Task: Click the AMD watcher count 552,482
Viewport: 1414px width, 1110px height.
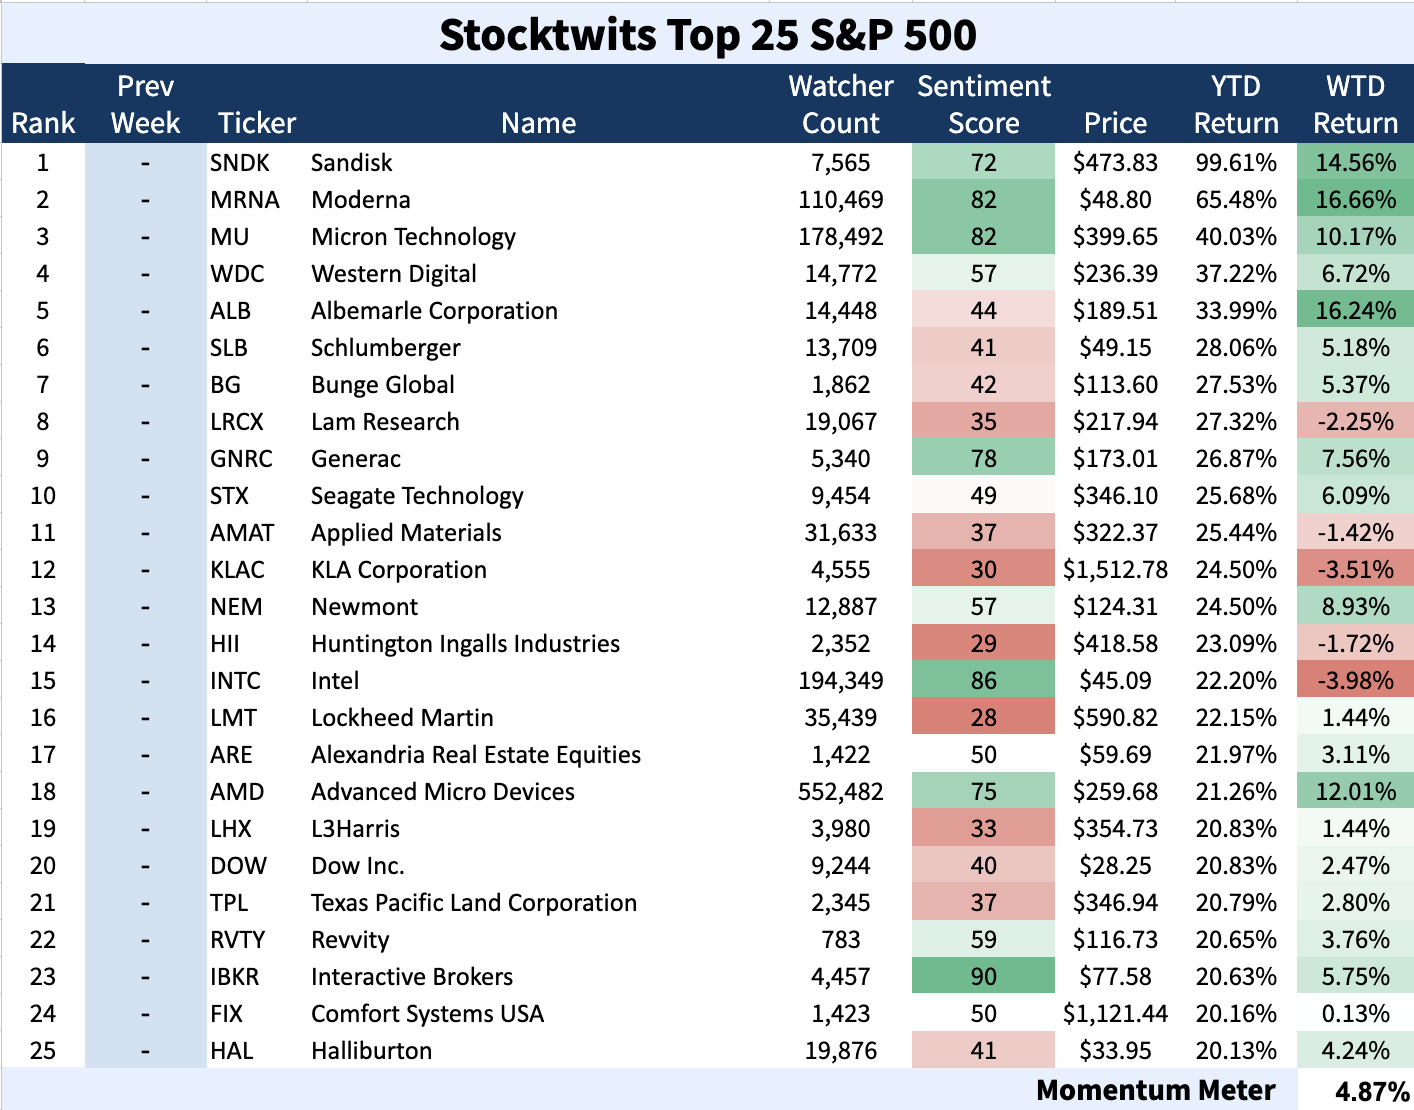Action: coord(840,792)
